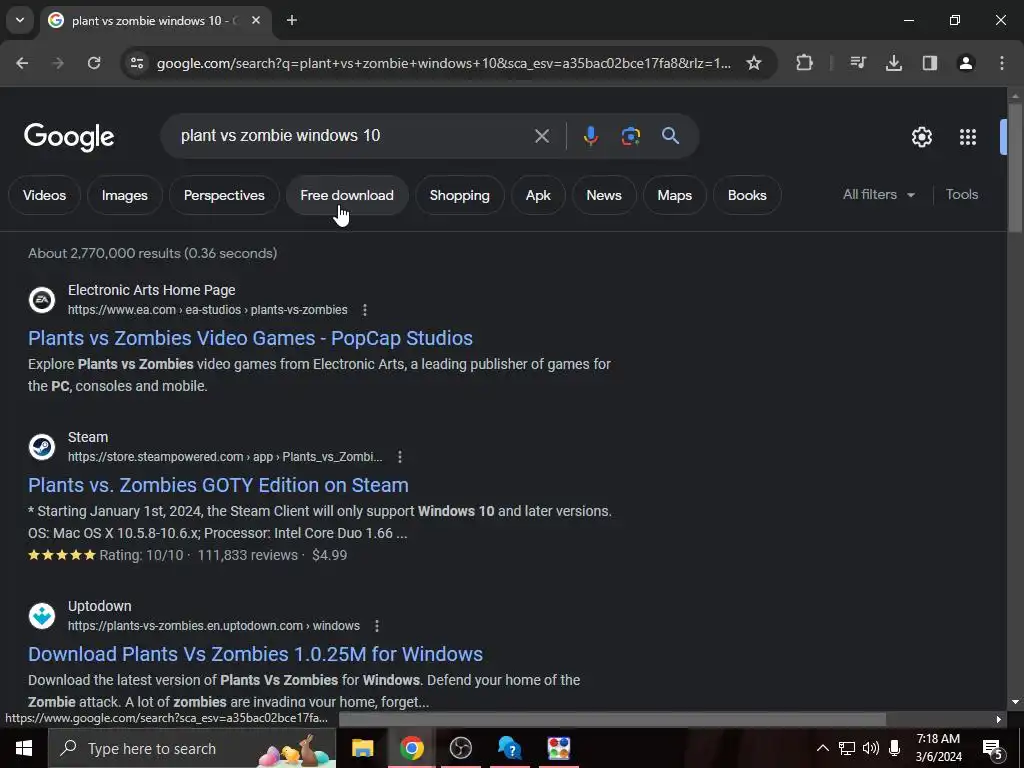1024x768 pixels.
Task: Open the tab search dropdown arrow
Action: tap(20, 20)
